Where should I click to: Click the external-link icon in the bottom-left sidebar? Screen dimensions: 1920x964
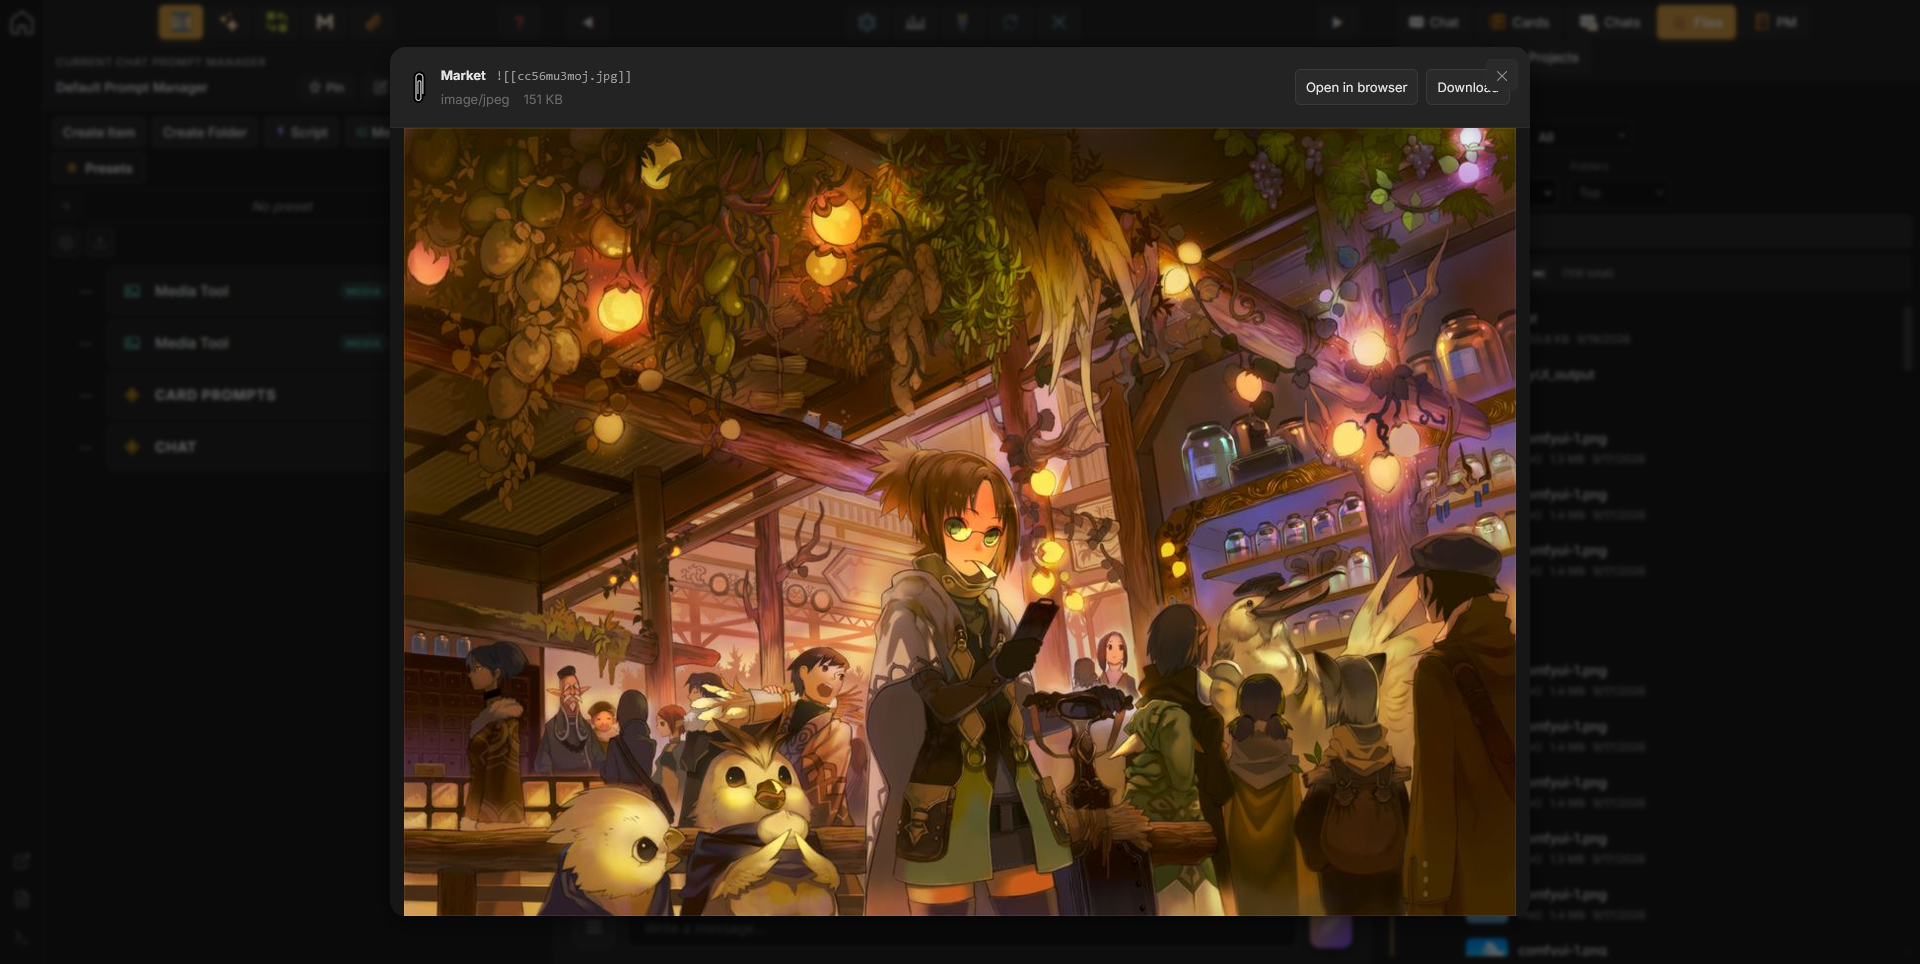[x=21, y=861]
